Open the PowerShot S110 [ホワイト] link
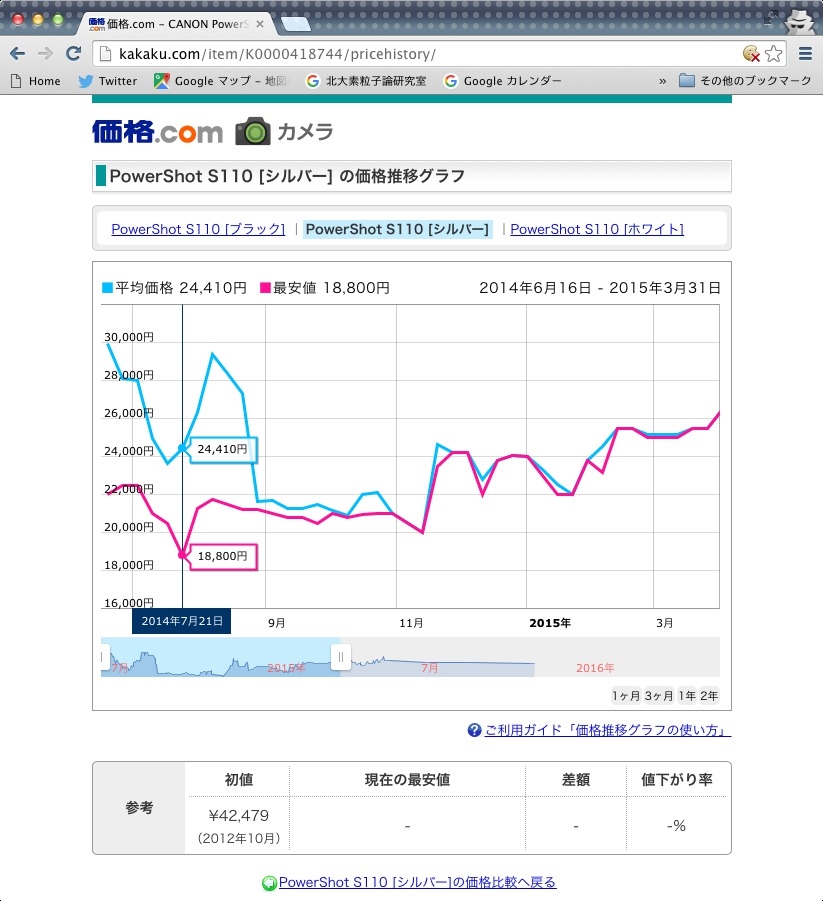This screenshot has width=823, height=901. [597, 229]
